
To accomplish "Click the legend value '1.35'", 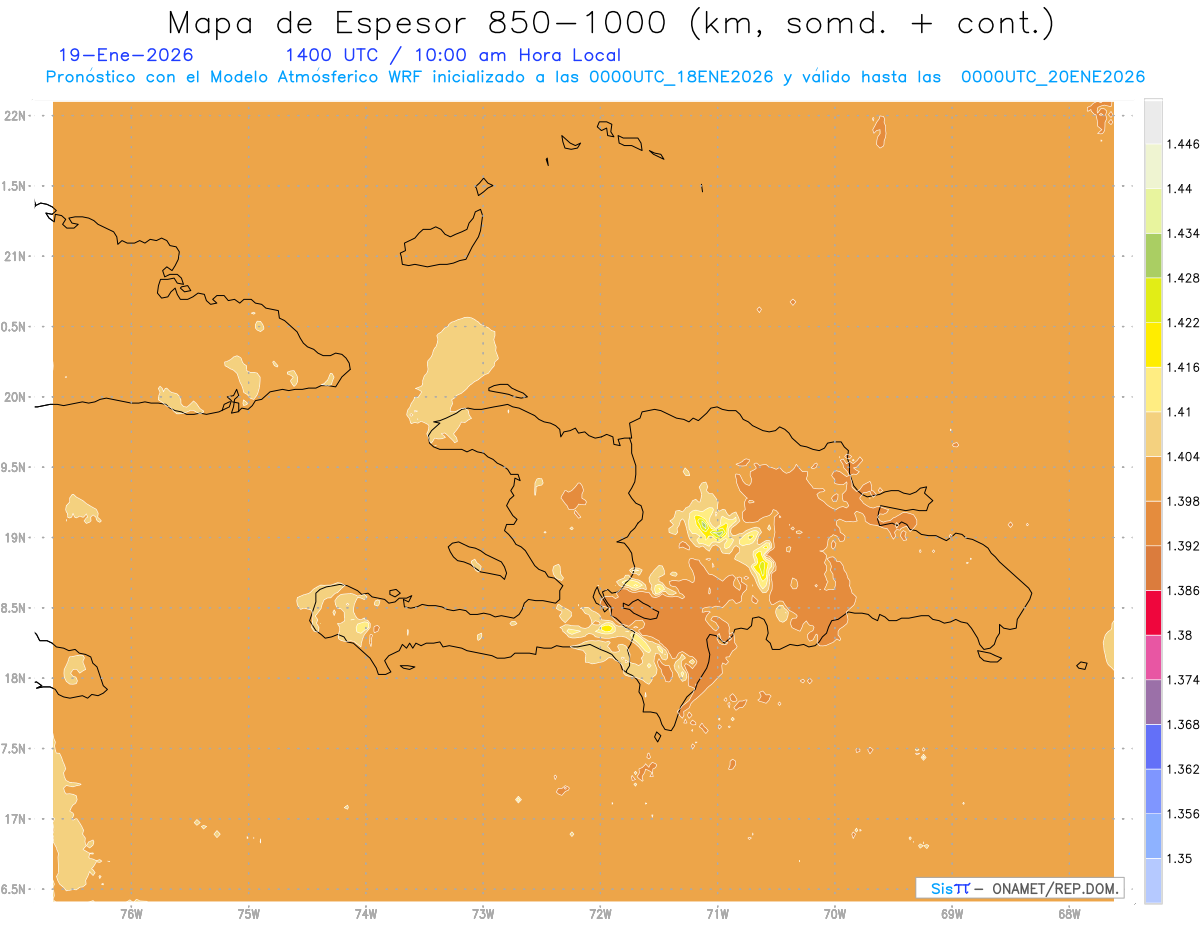I will tap(1181, 858).
